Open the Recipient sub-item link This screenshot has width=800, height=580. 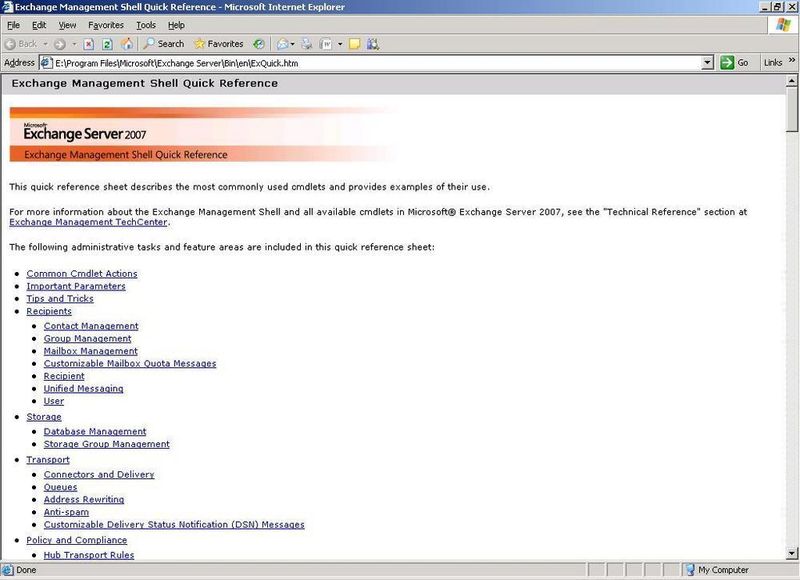64,376
